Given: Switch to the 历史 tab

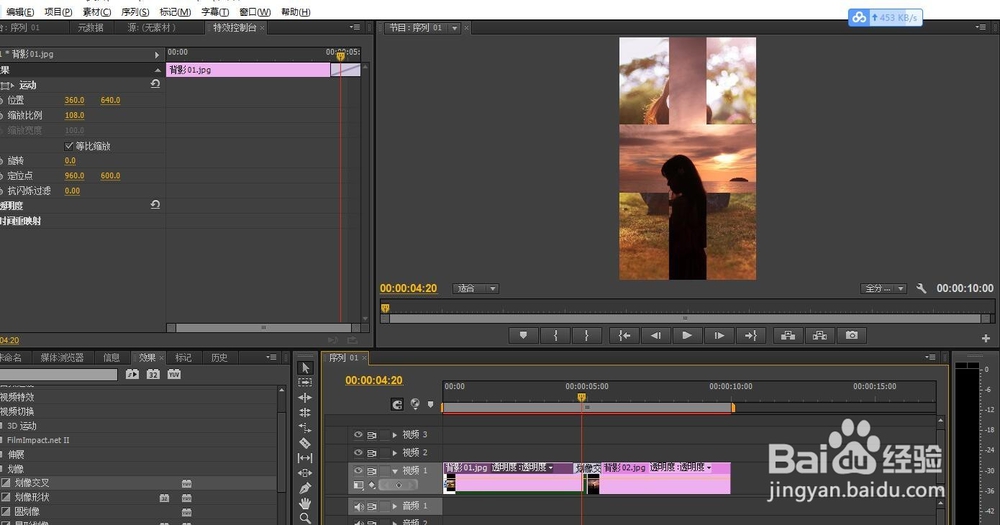Looking at the screenshot, I should [x=219, y=358].
